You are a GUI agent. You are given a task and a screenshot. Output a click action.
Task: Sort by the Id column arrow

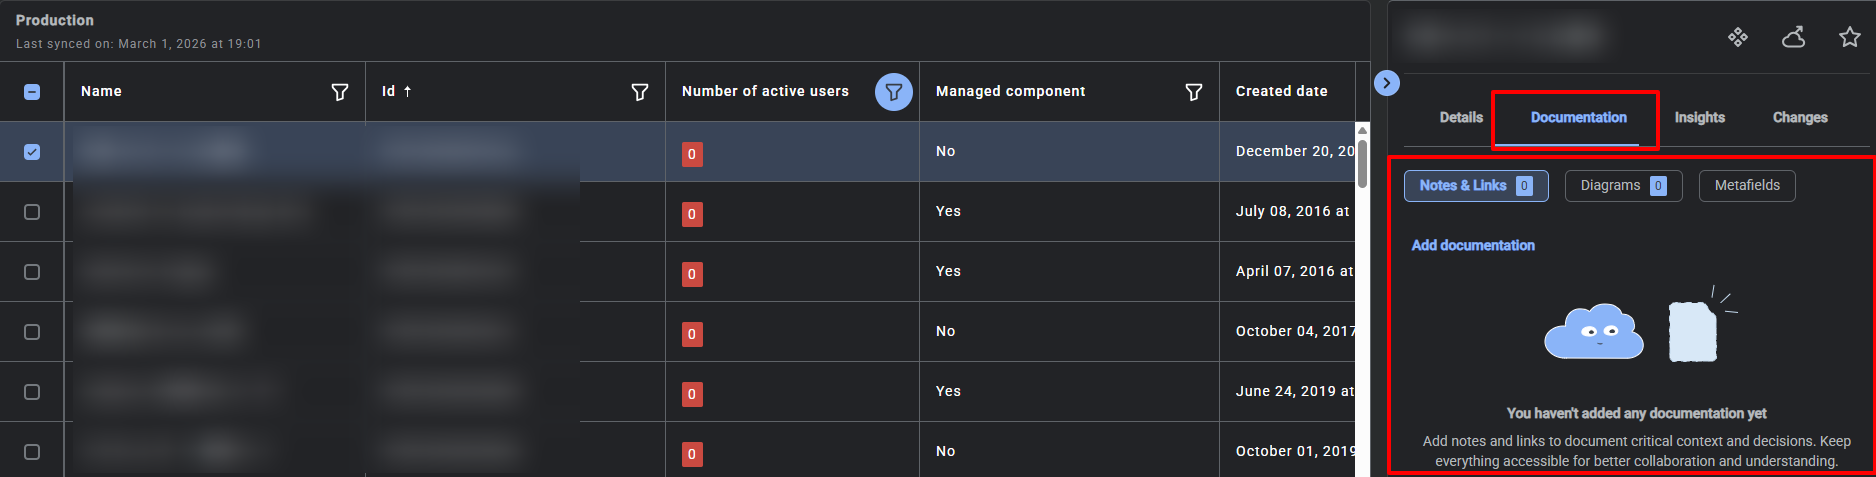point(408,91)
